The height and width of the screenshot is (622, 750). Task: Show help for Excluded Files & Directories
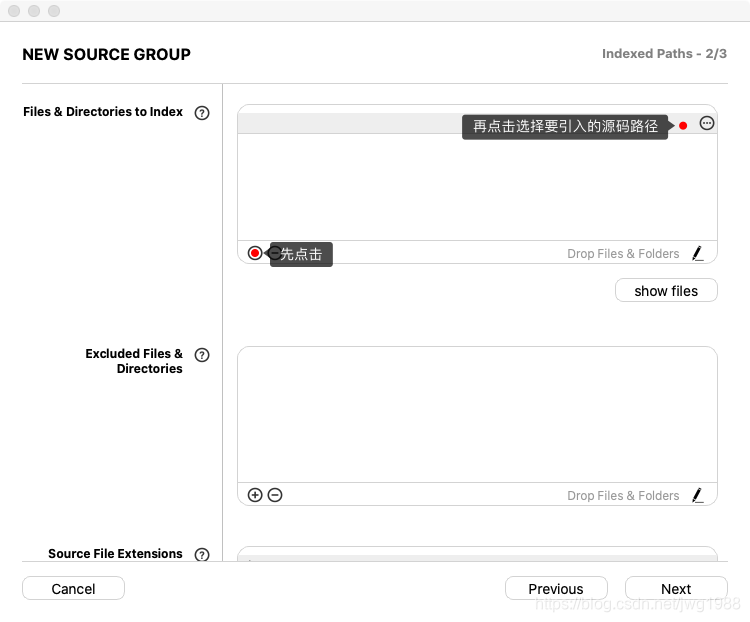[202, 355]
